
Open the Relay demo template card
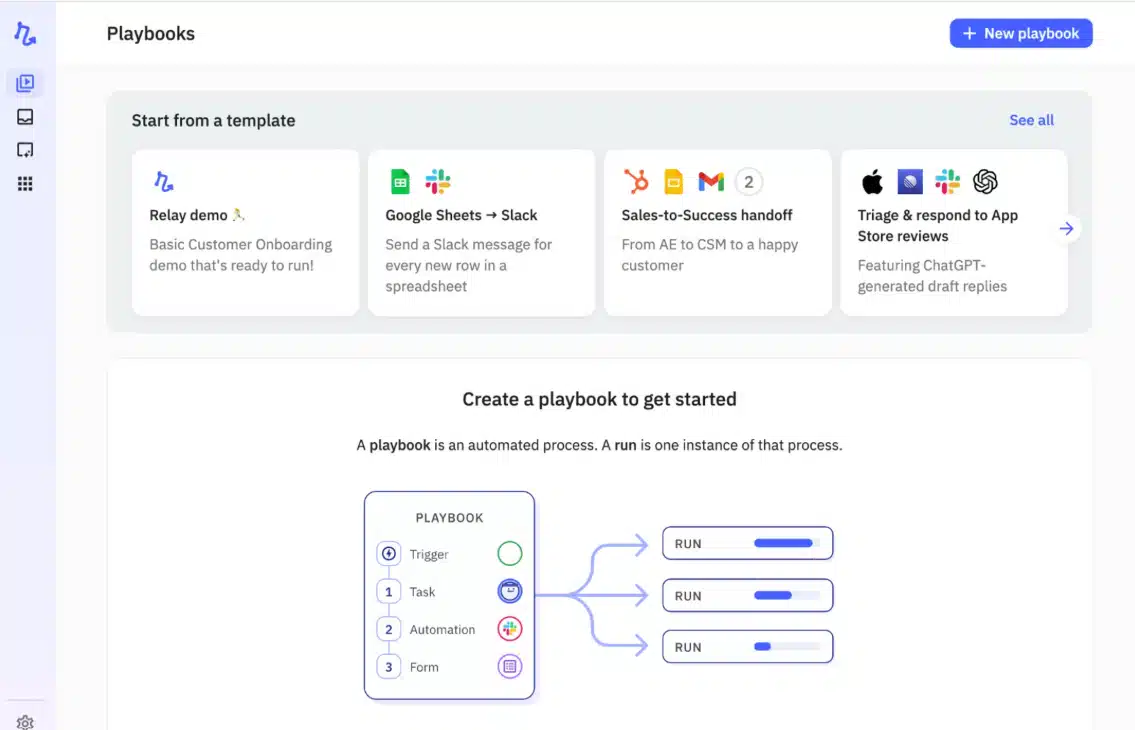click(x=244, y=232)
